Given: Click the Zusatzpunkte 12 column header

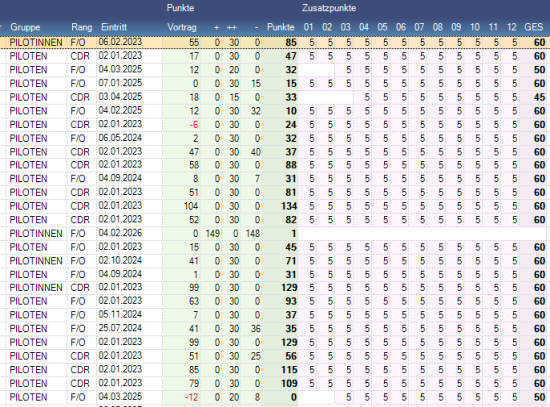Looking at the screenshot, I should (x=512, y=27).
